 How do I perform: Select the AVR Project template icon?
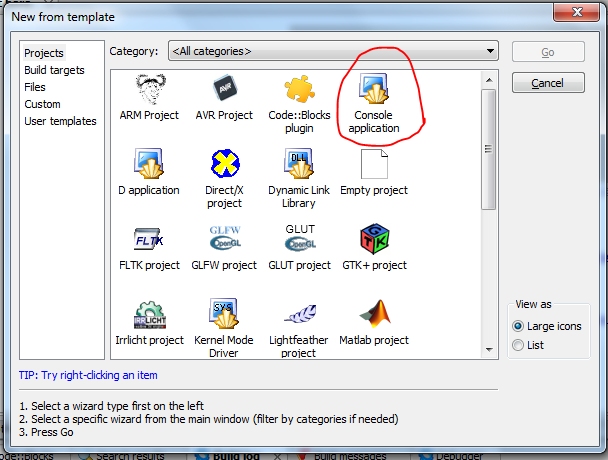tap(224, 90)
